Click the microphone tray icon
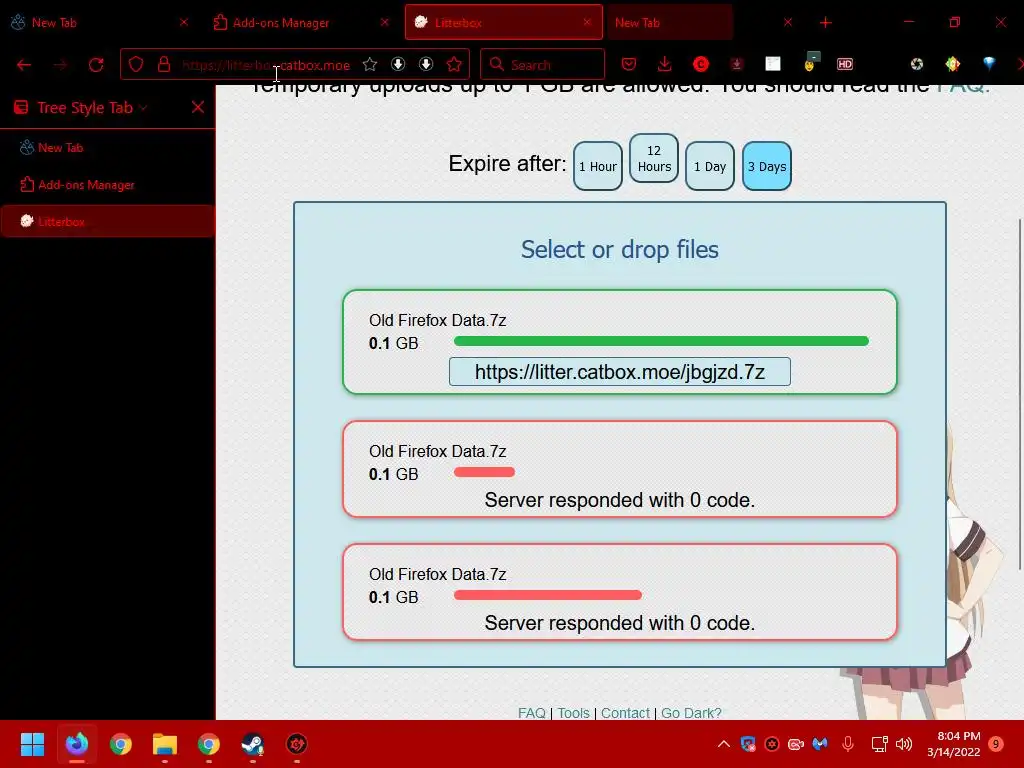The image size is (1024, 768). point(848,743)
